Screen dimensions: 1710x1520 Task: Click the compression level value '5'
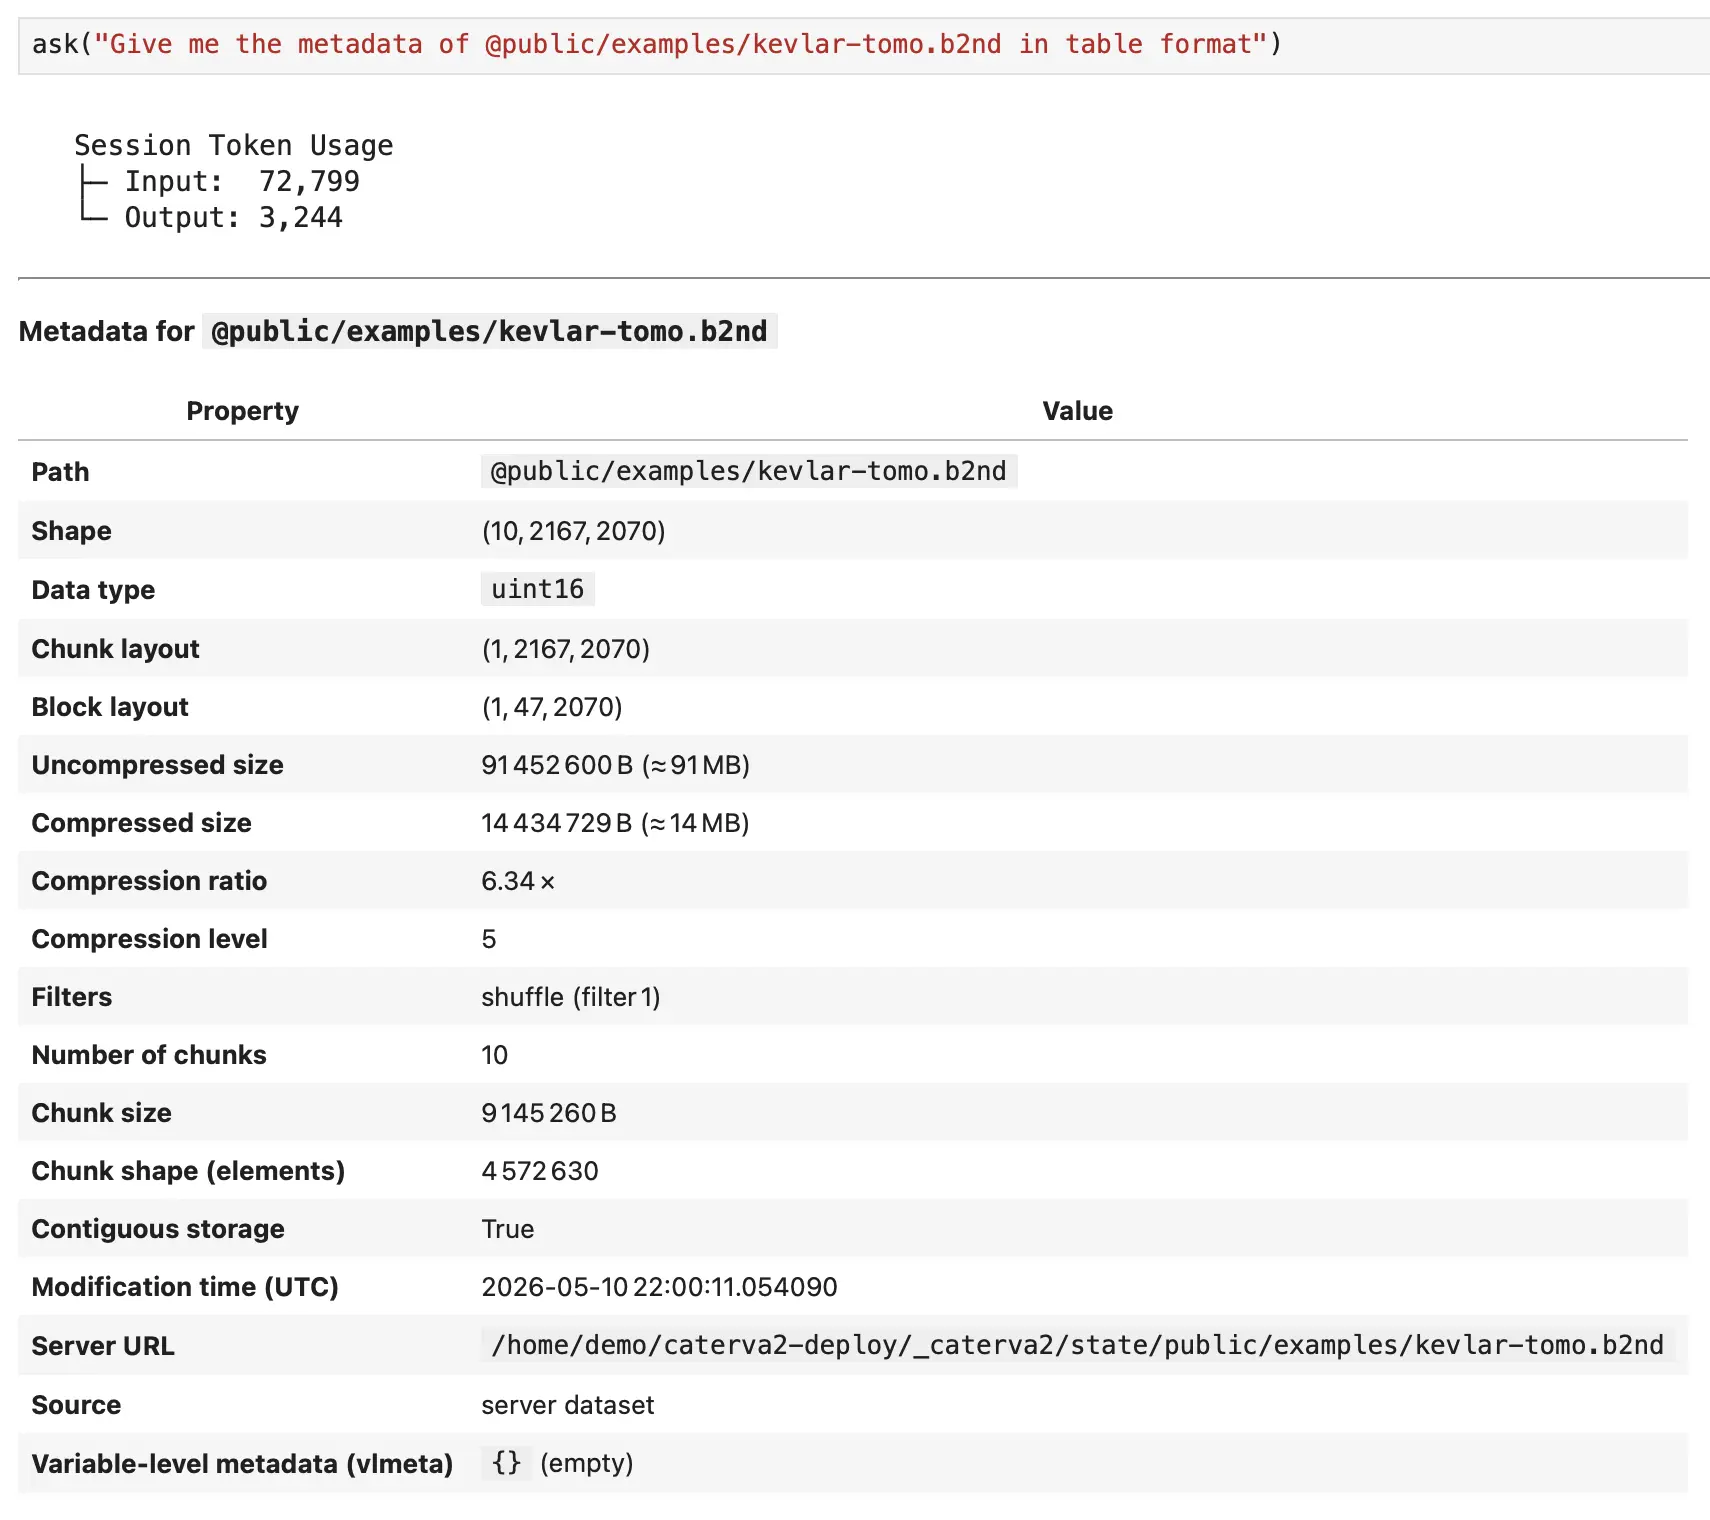coord(489,939)
